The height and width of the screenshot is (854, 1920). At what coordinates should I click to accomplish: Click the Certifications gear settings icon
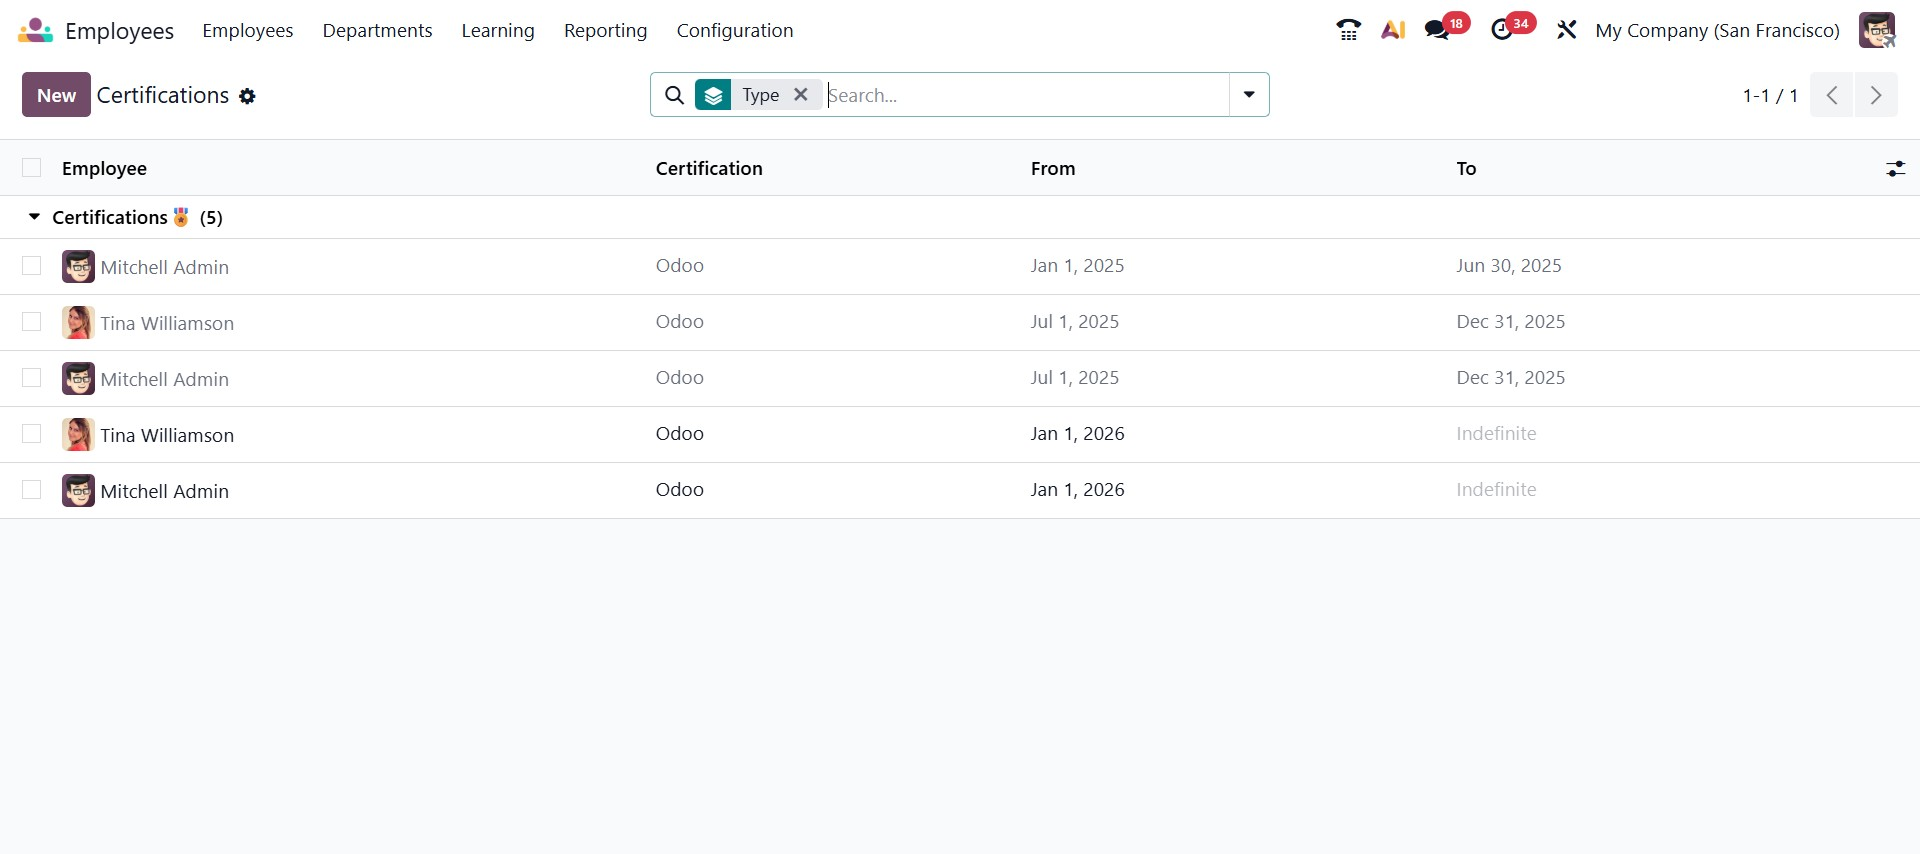(248, 96)
